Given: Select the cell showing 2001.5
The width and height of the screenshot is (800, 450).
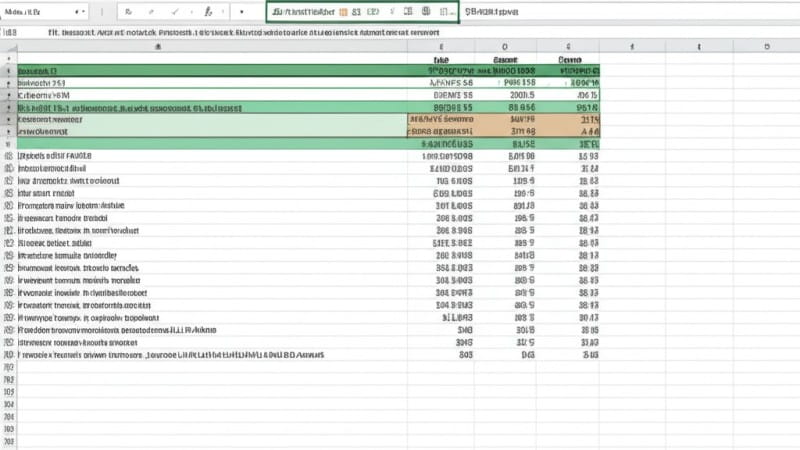Looking at the screenshot, I should pyautogui.click(x=505, y=95).
